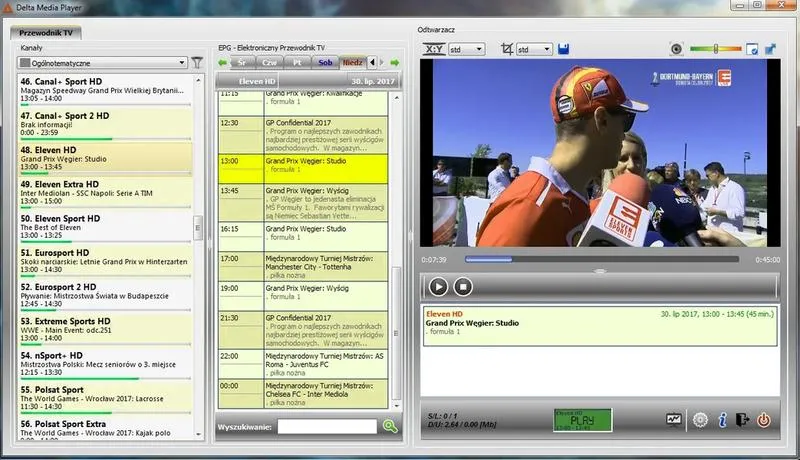The image size is (800, 460).
Task: Click the channel list scrollbar handle
Action: (198, 228)
